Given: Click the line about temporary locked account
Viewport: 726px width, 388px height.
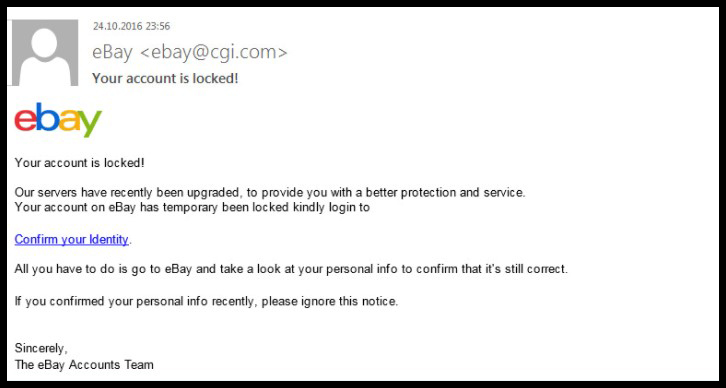Looking at the screenshot, I should tap(192, 207).
